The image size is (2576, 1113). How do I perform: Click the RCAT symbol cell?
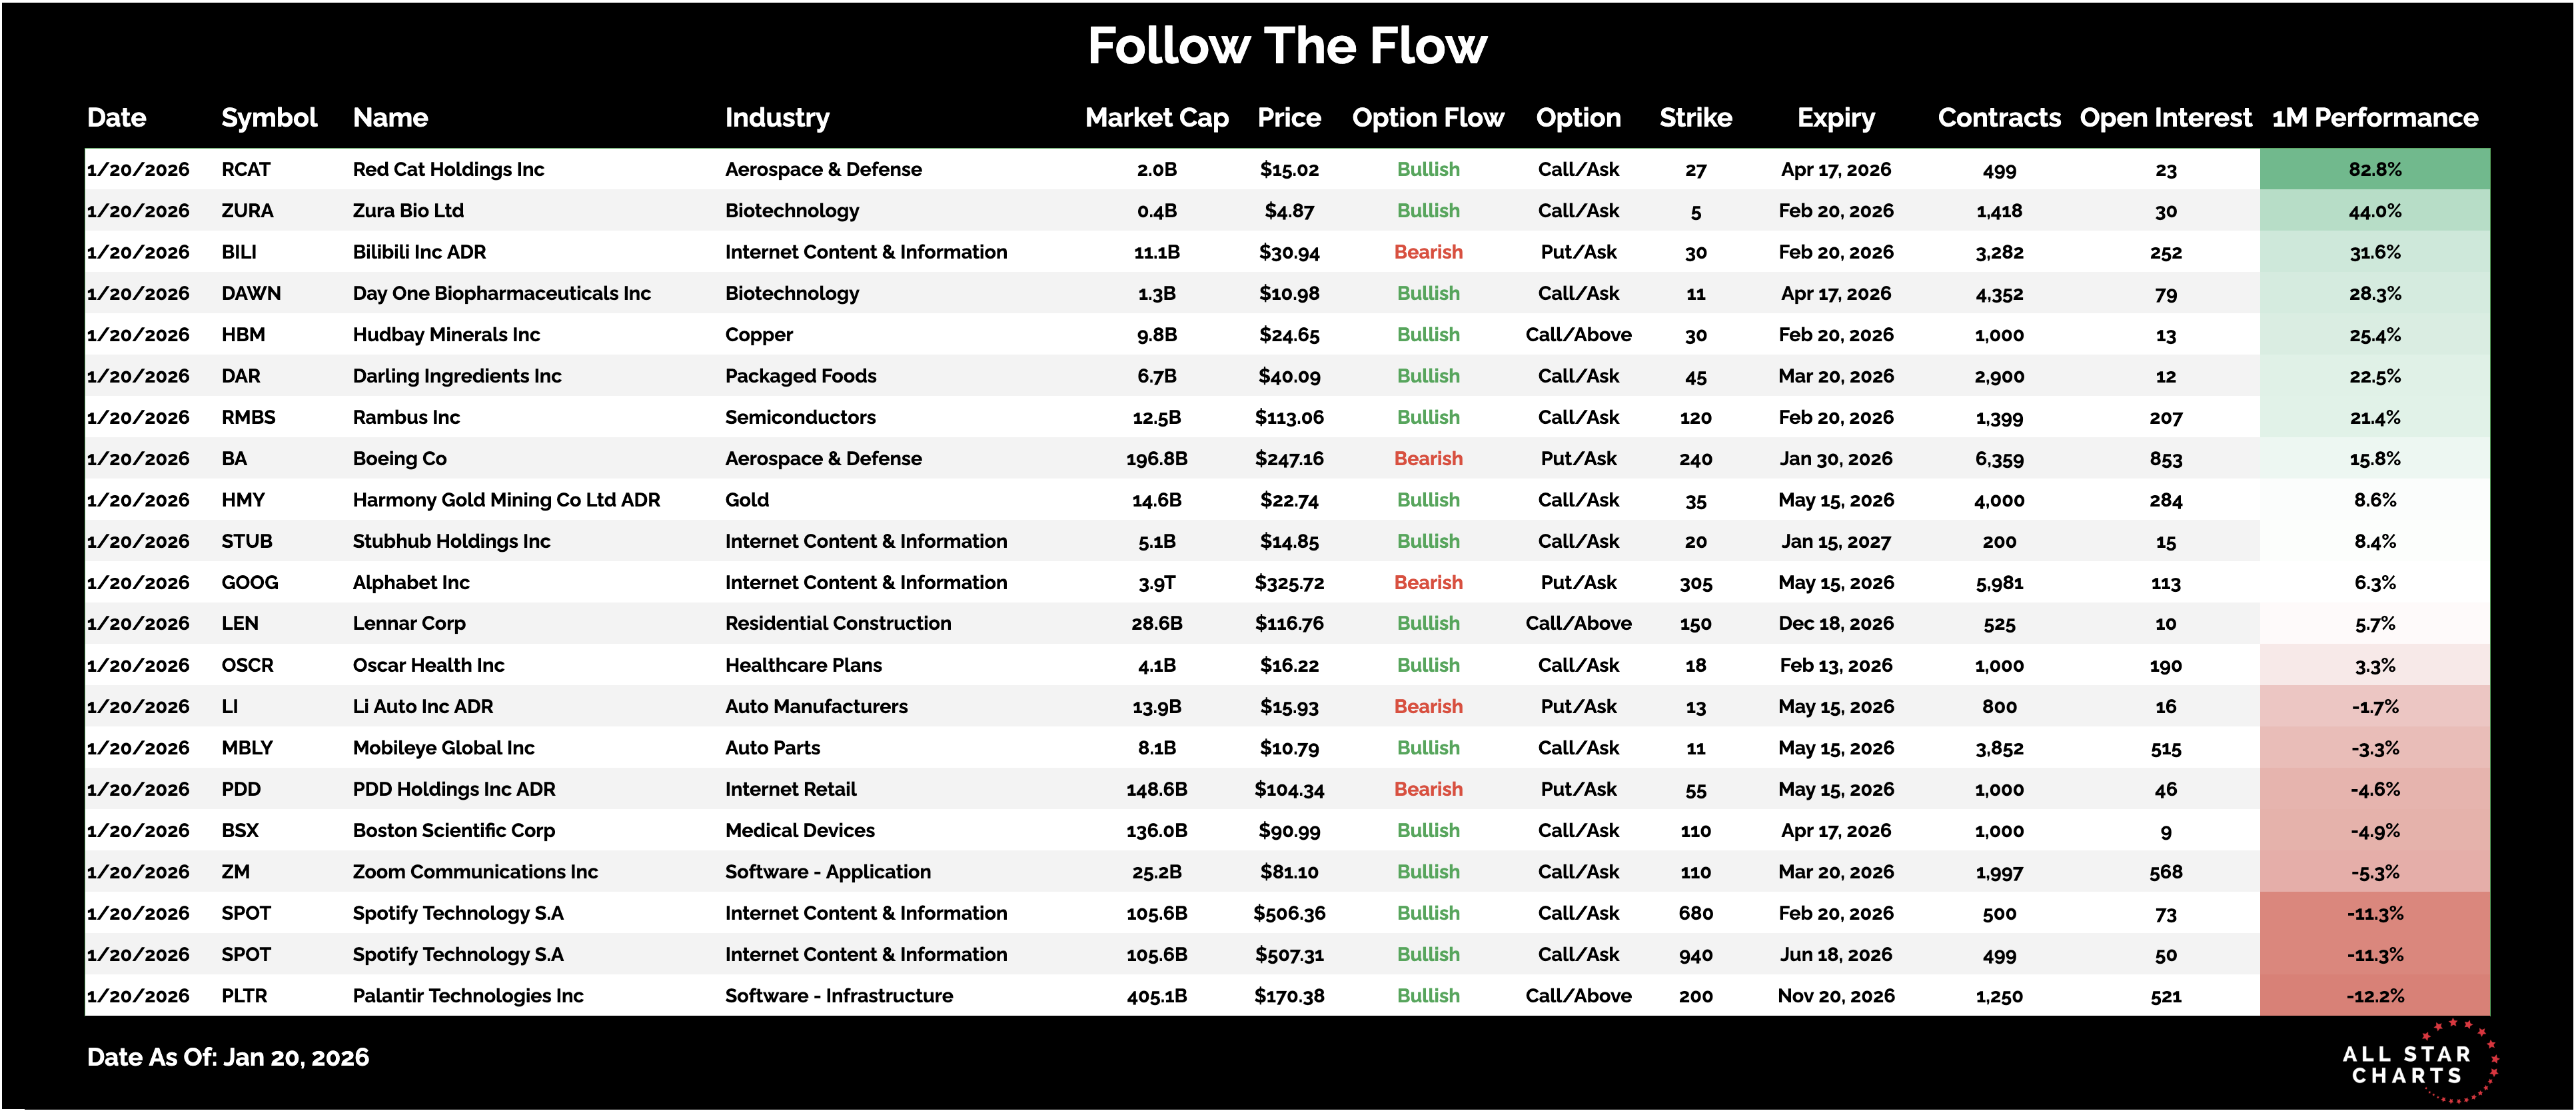point(246,169)
